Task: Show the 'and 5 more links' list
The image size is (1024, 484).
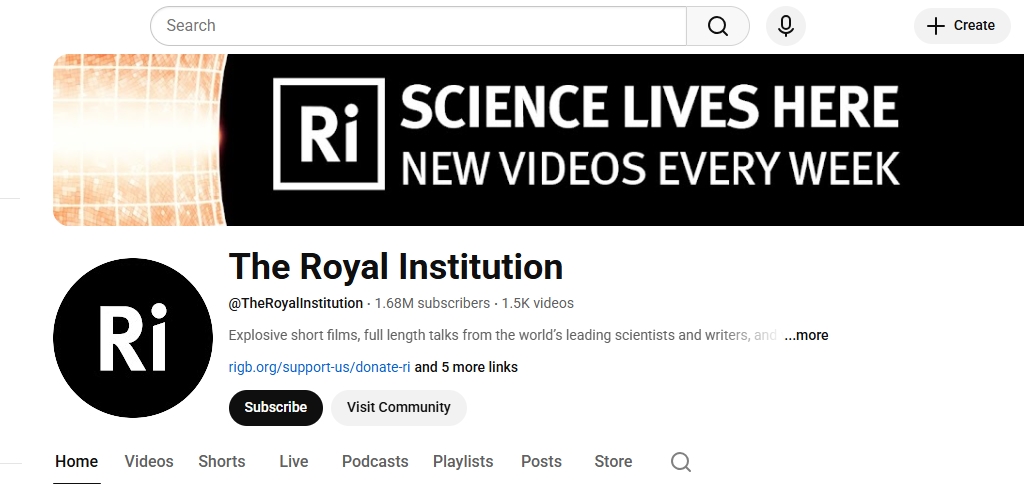Action: tap(466, 367)
